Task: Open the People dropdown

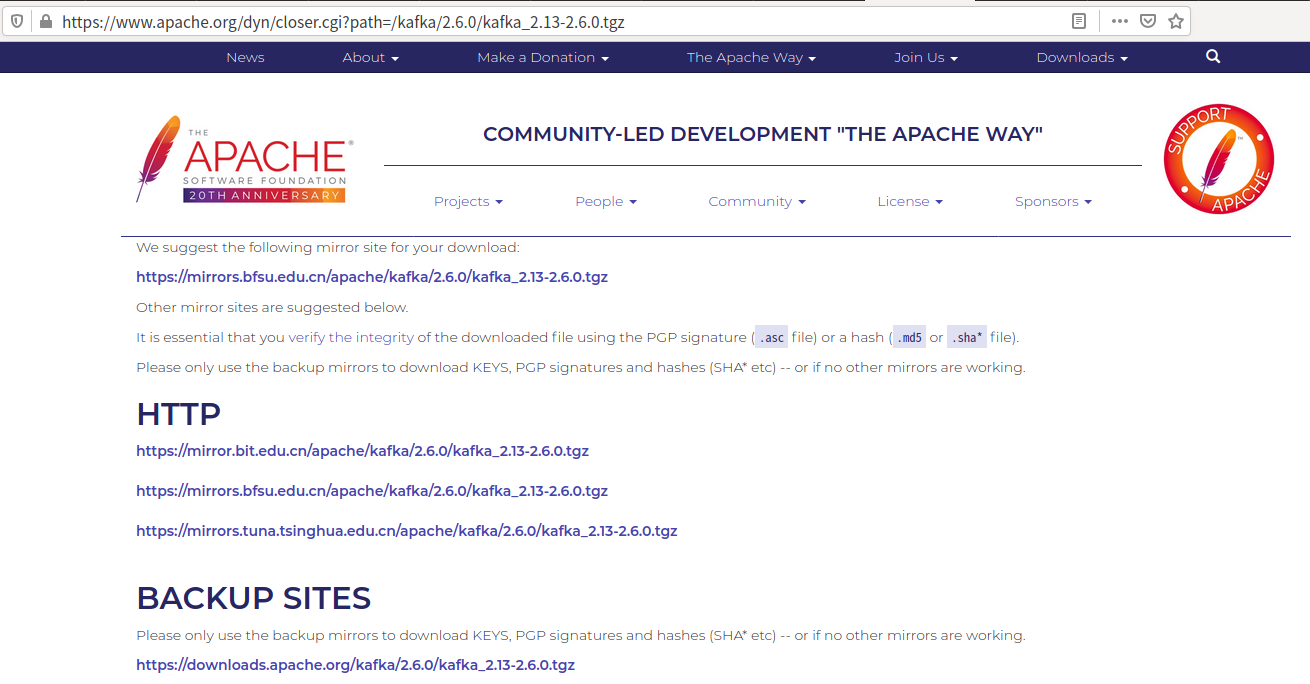Action: [x=606, y=201]
